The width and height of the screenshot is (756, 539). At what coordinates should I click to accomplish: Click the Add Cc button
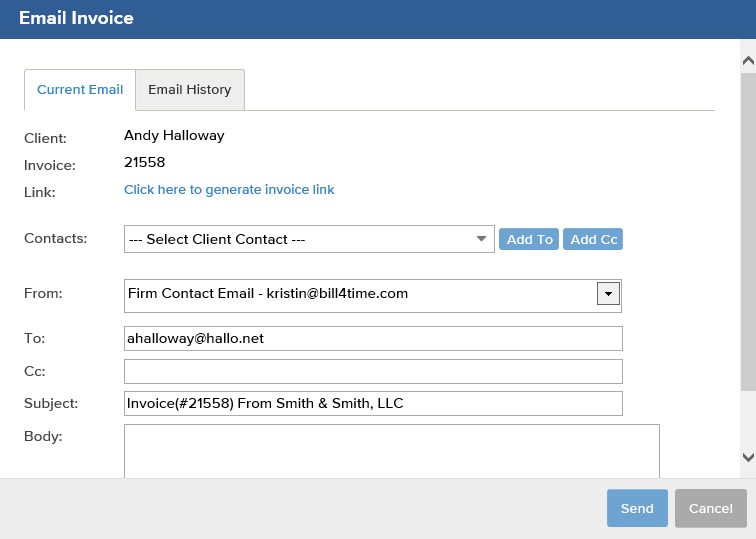point(593,239)
